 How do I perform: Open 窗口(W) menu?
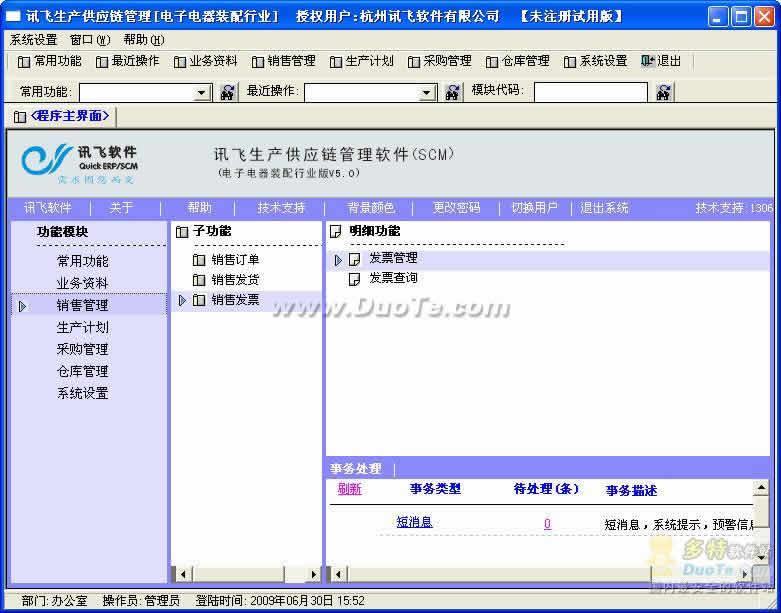(90, 40)
